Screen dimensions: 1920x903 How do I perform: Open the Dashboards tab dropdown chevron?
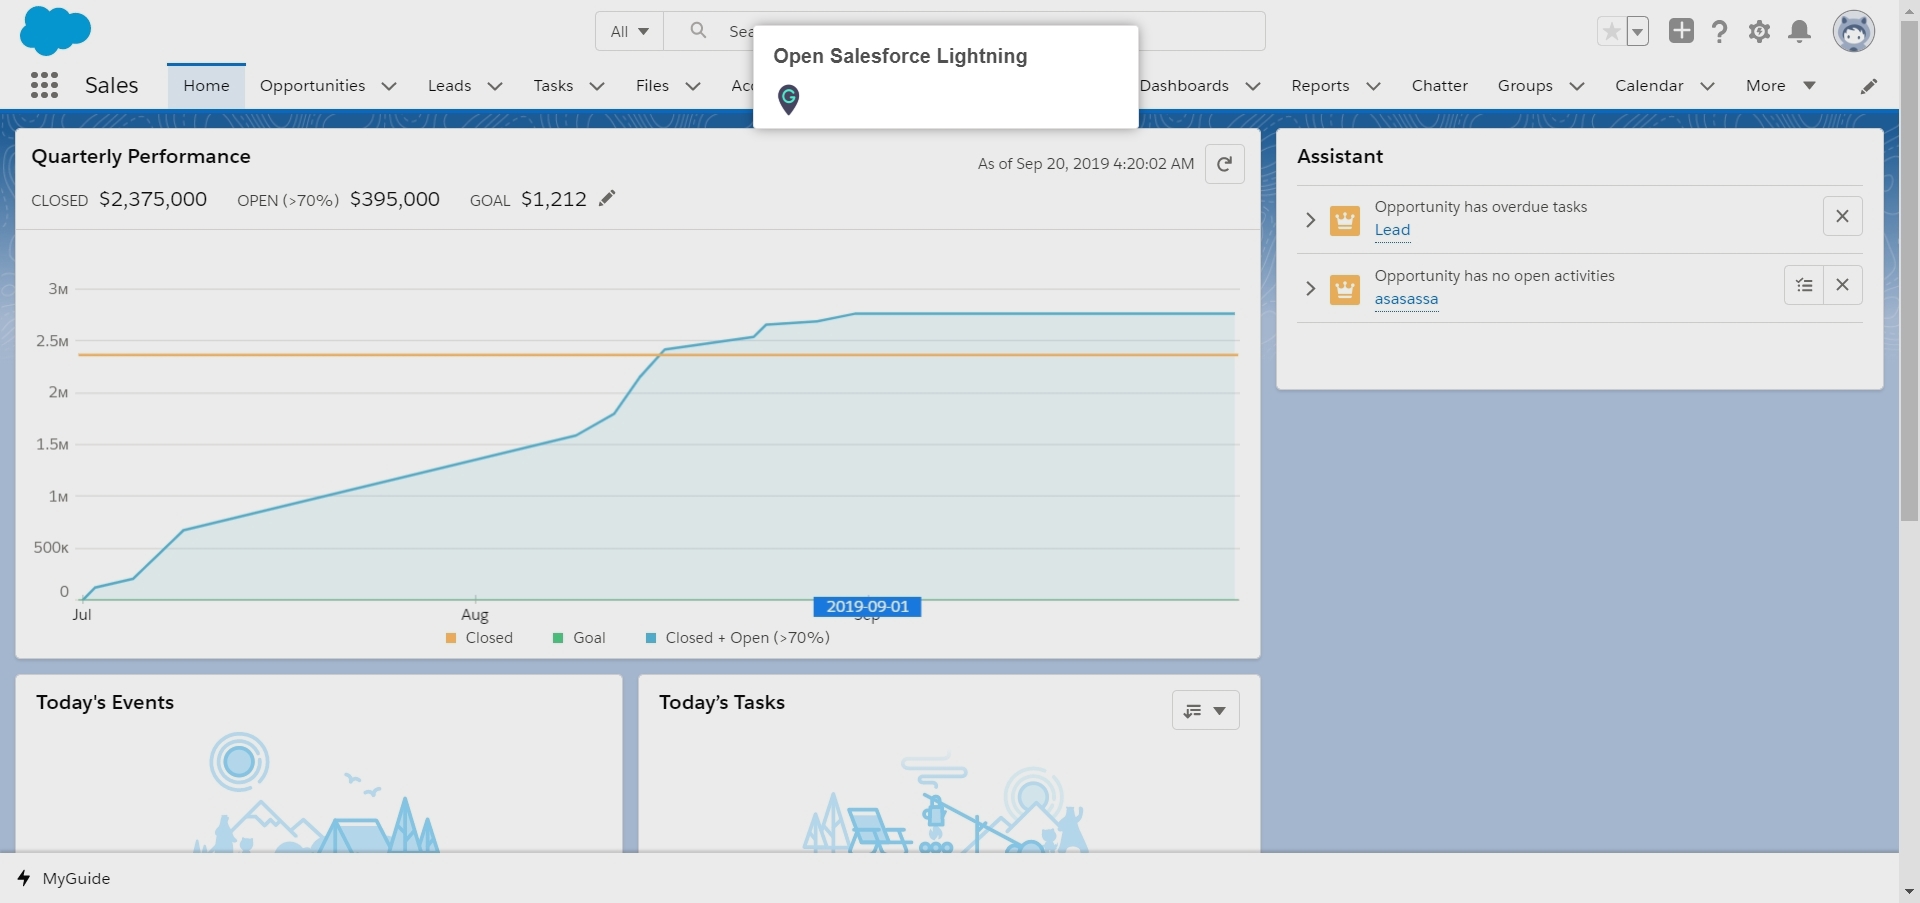tap(1252, 86)
